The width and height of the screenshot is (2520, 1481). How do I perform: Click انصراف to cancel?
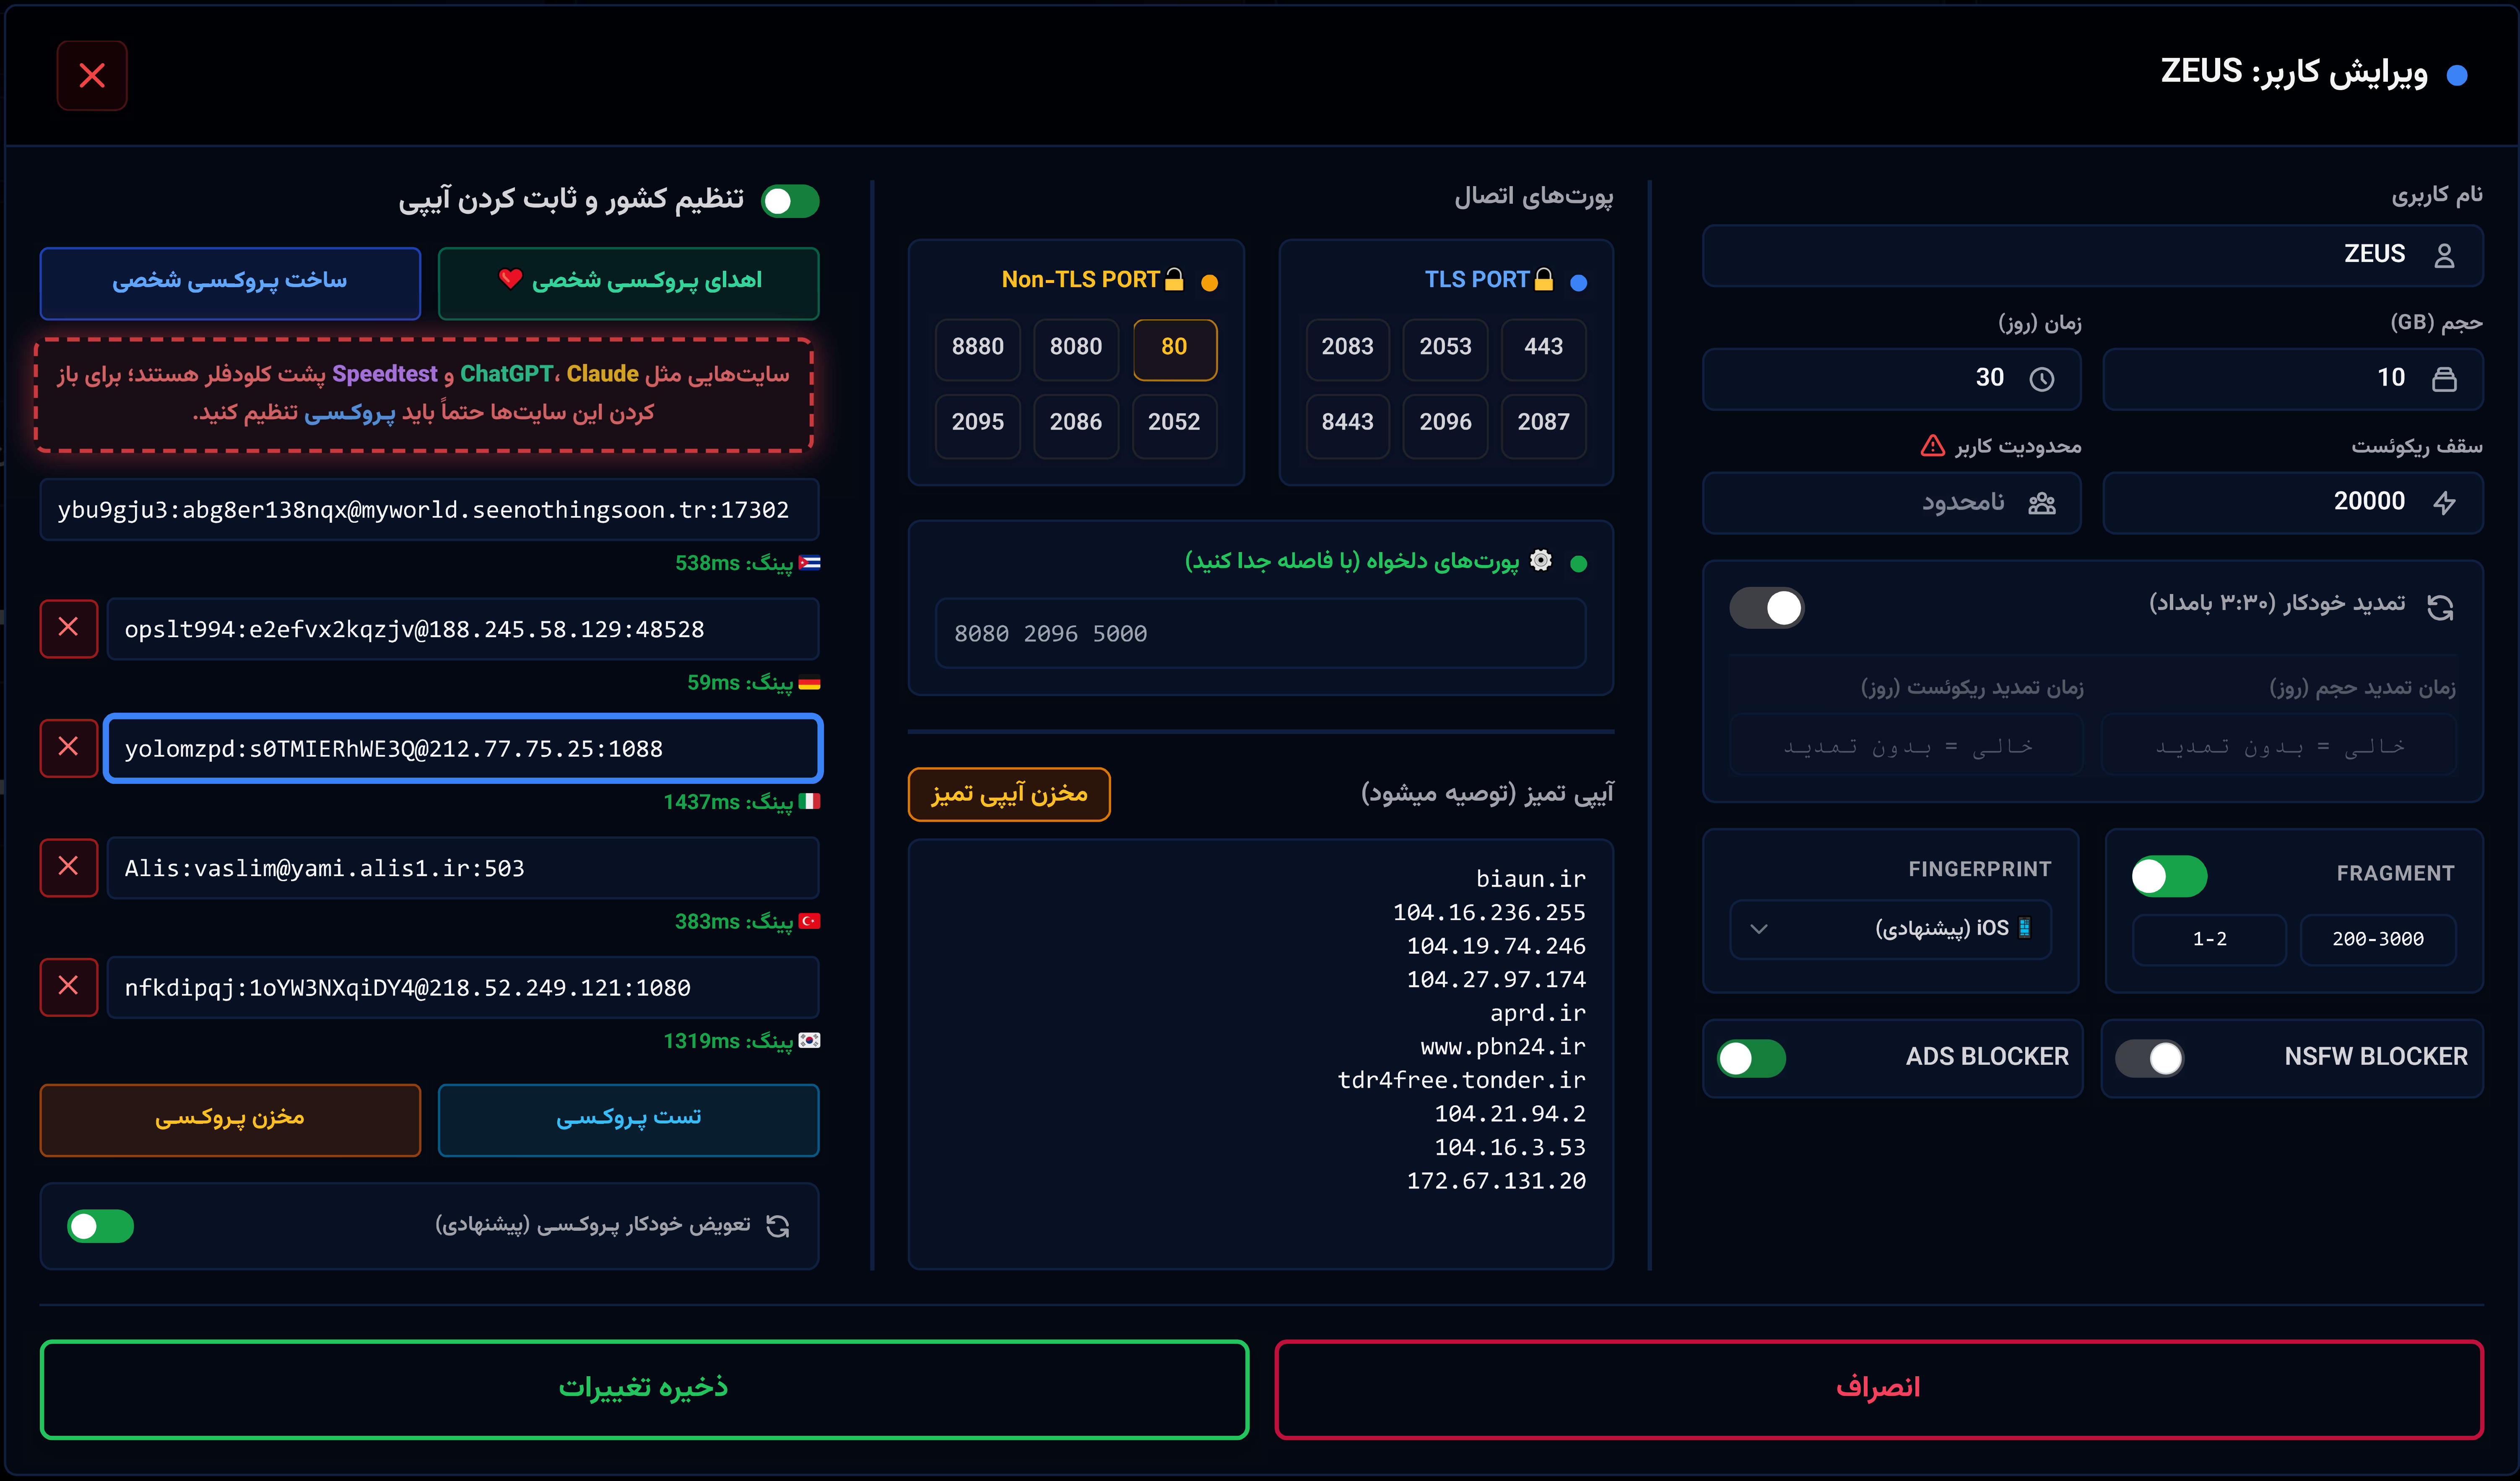[x=1879, y=1389]
